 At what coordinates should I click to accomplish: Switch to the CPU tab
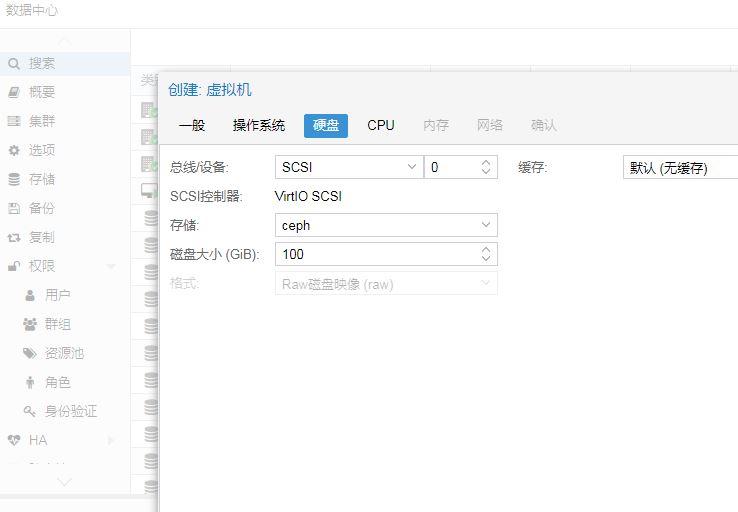(x=381, y=125)
